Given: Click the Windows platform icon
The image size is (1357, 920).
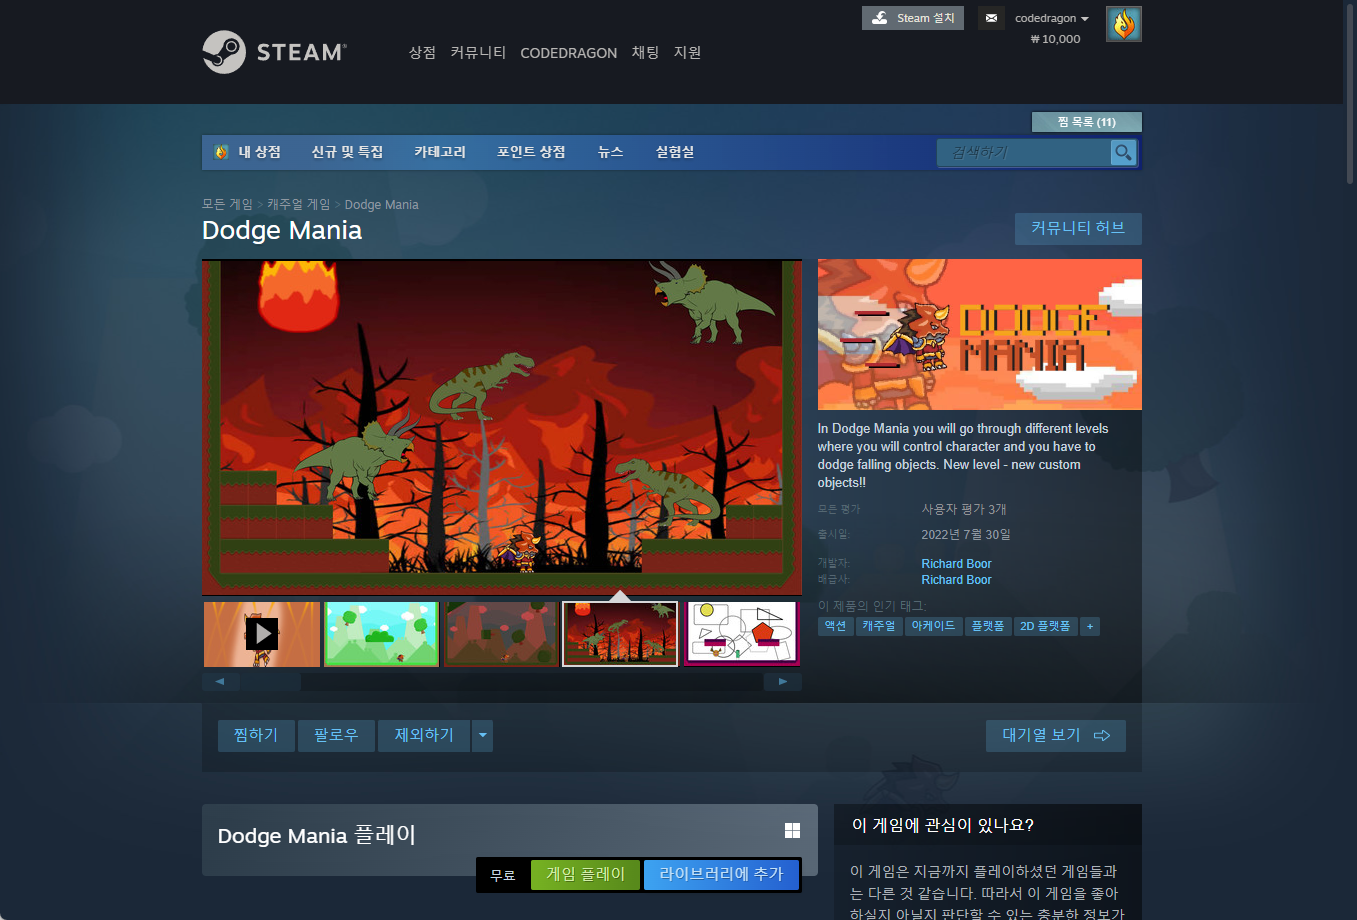Looking at the screenshot, I should [x=792, y=830].
